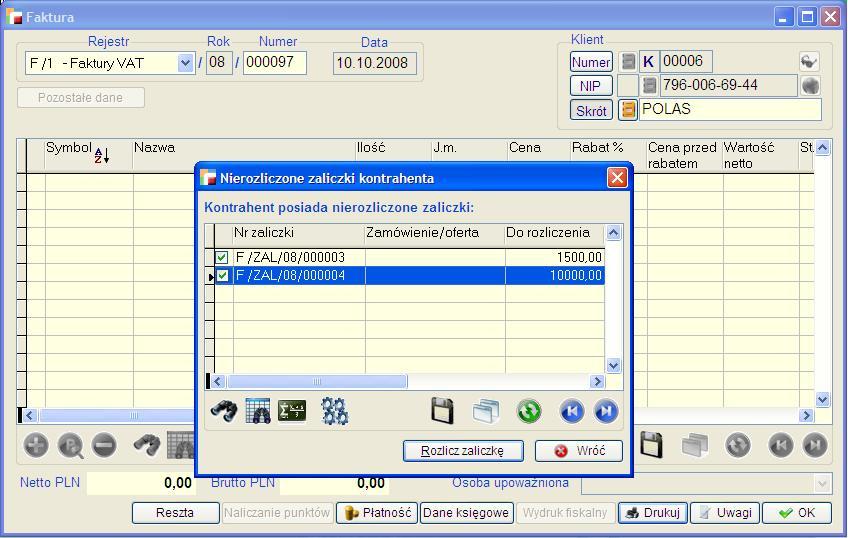Screen dimensions: 848x538
Task: Click the list icon next to client Numer
Action: (628, 62)
